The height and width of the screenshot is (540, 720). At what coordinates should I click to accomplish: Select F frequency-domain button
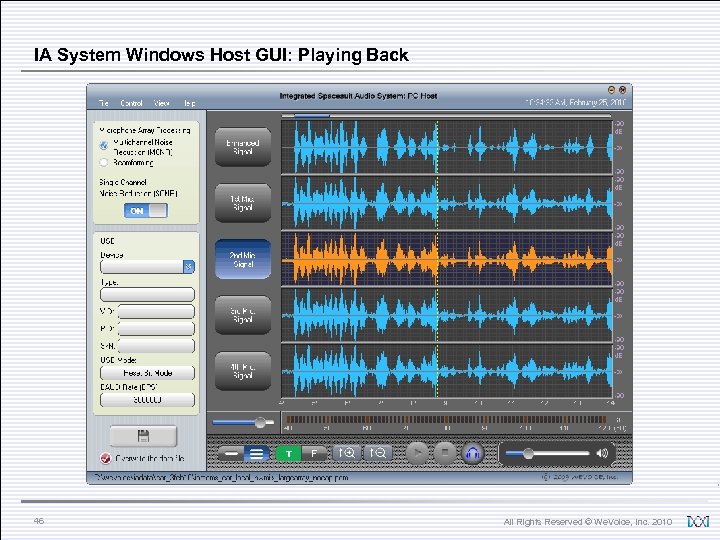pyautogui.click(x=314, y=454)
